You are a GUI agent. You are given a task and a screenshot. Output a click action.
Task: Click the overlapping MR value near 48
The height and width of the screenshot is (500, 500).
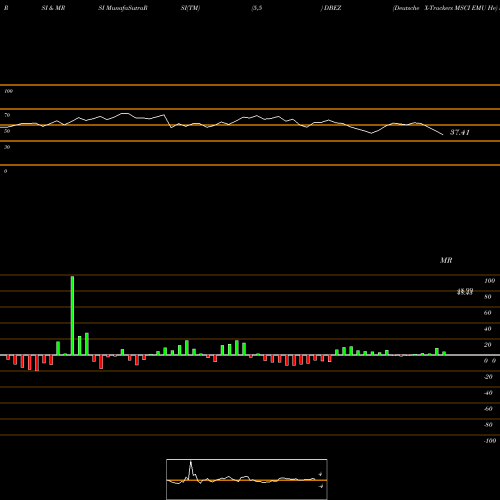coord(465,292)
